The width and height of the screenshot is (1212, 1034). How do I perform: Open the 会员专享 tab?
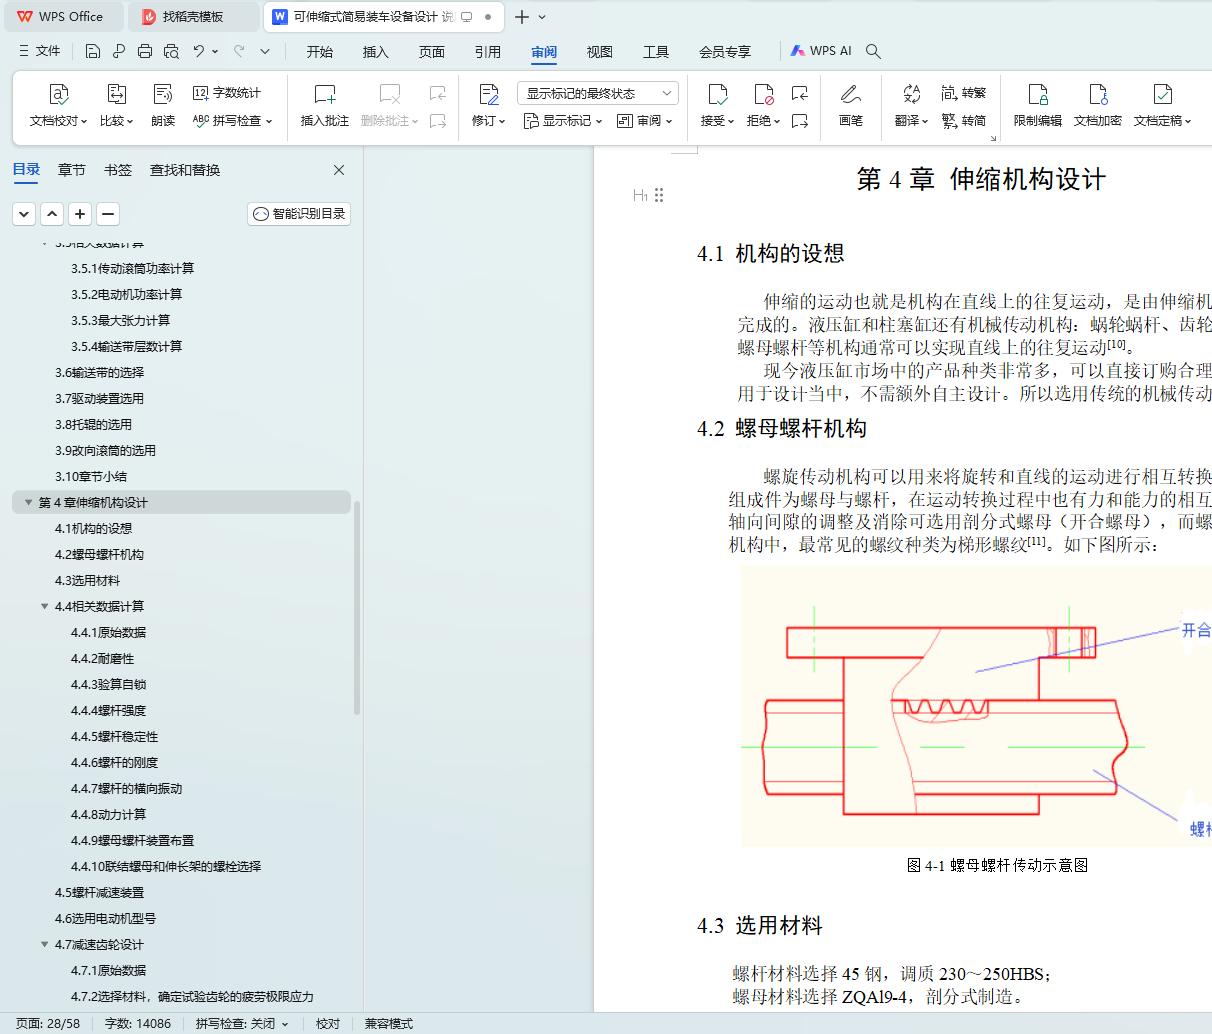pyautogui.click(x=725, y=52)
